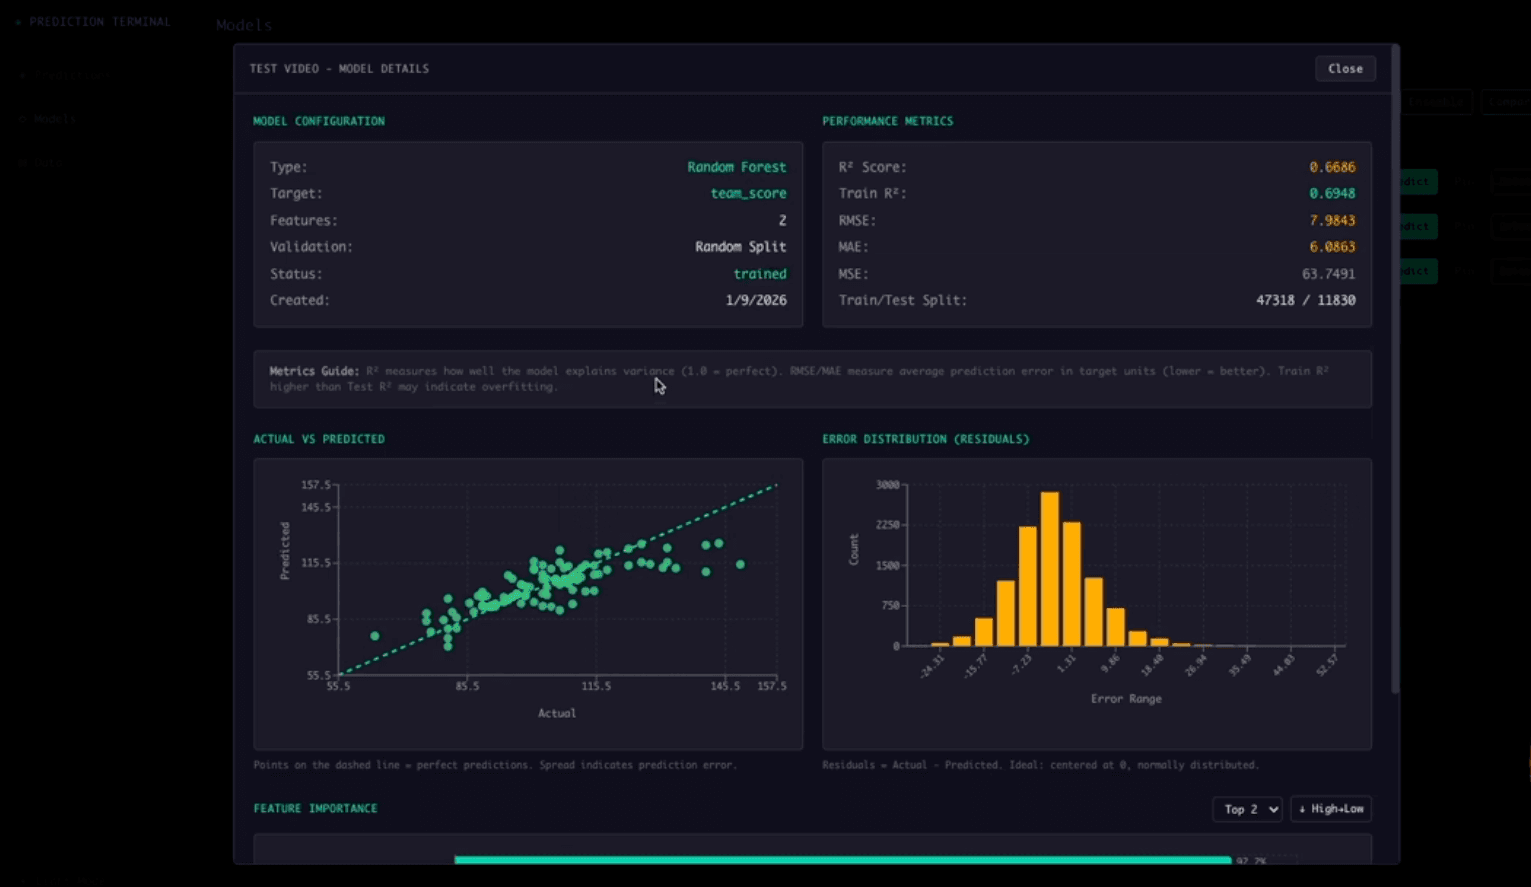1531x887 pixels.
Task: Click the trained status value in Model Configuration
Action: pyautogui.click(x=760, y=273)
